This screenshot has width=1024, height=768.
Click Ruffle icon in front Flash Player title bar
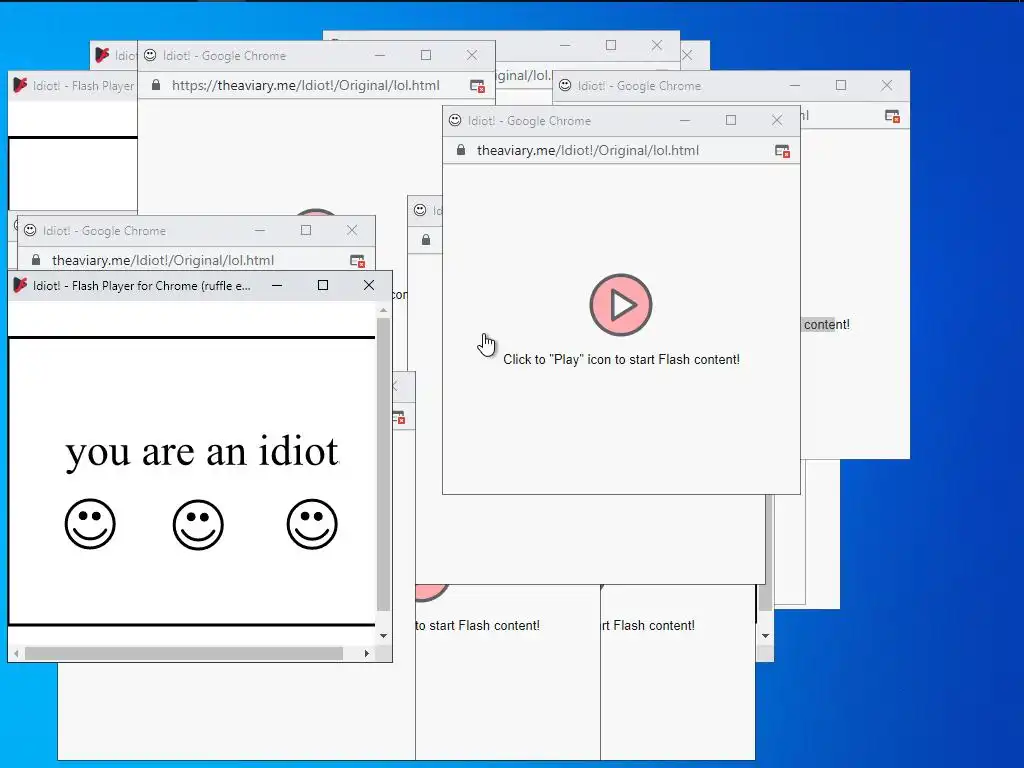20,285
